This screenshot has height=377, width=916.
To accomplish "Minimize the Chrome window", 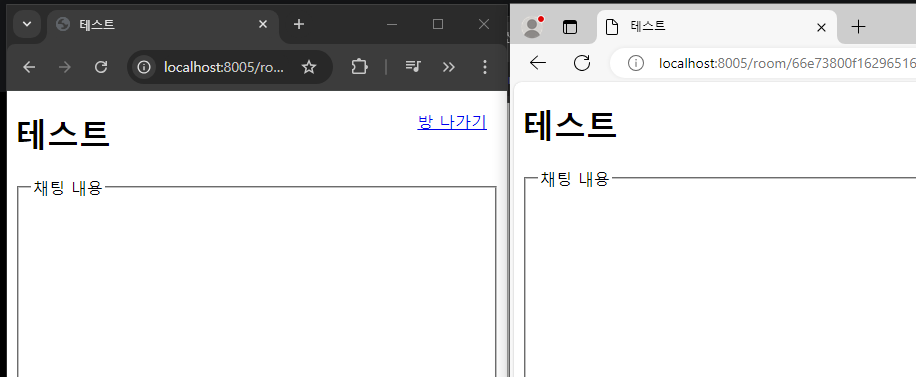I will 393,25.
